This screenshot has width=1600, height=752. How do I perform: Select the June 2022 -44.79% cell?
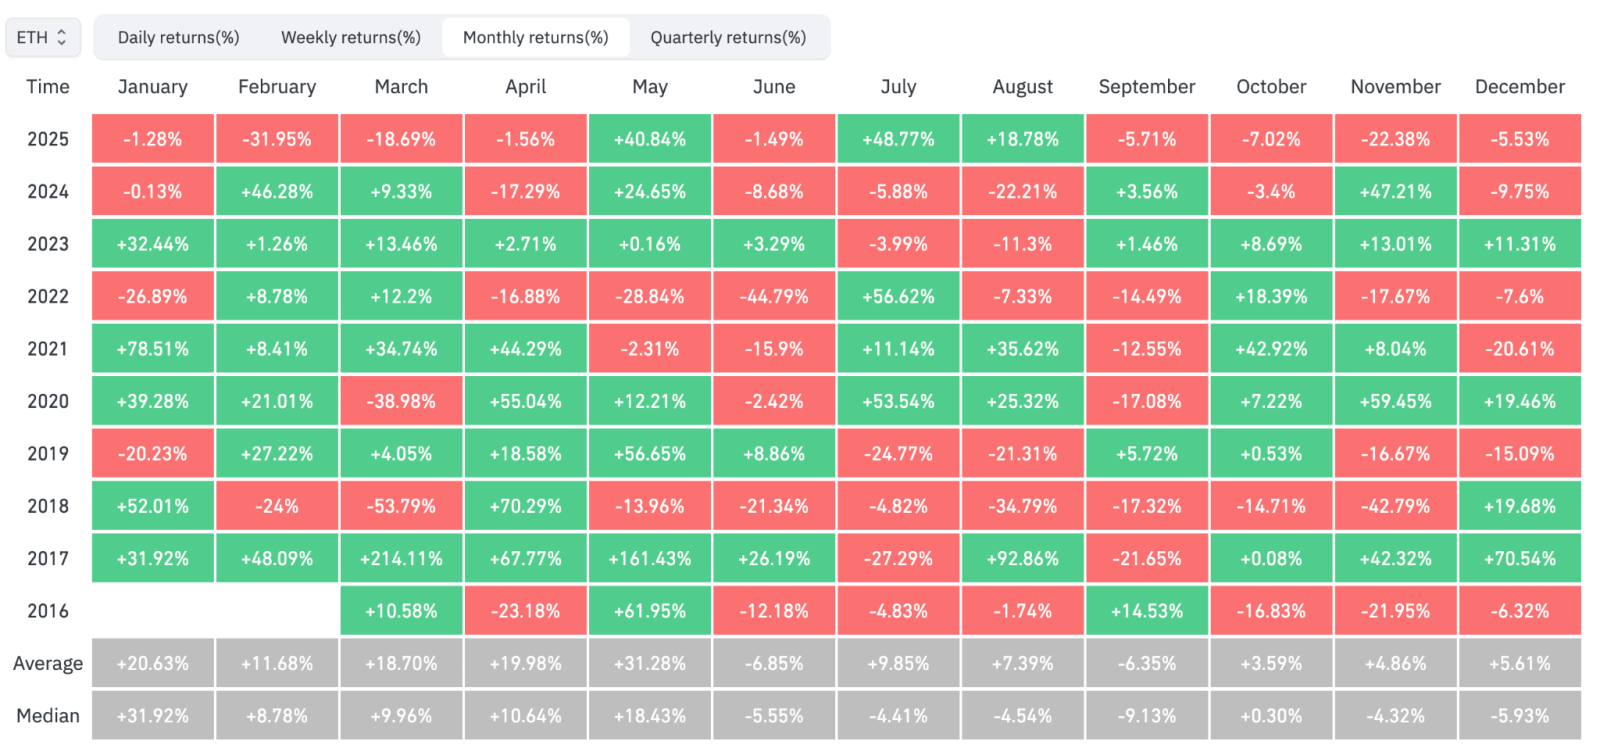point(774,297)
